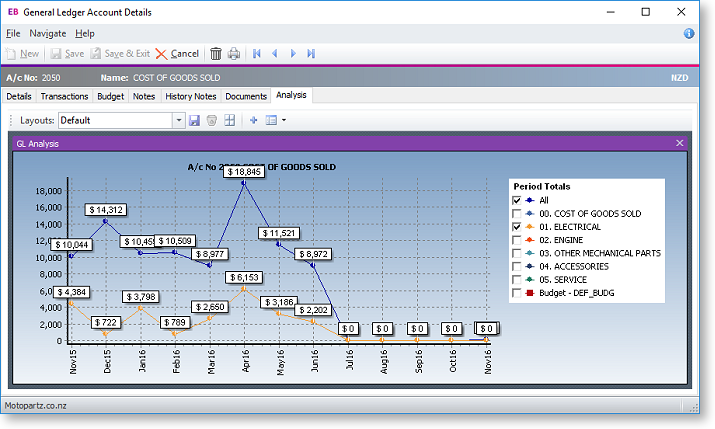Click the blue info help icon
This screenshot has height=429, width=715.
tap(689, 33)
